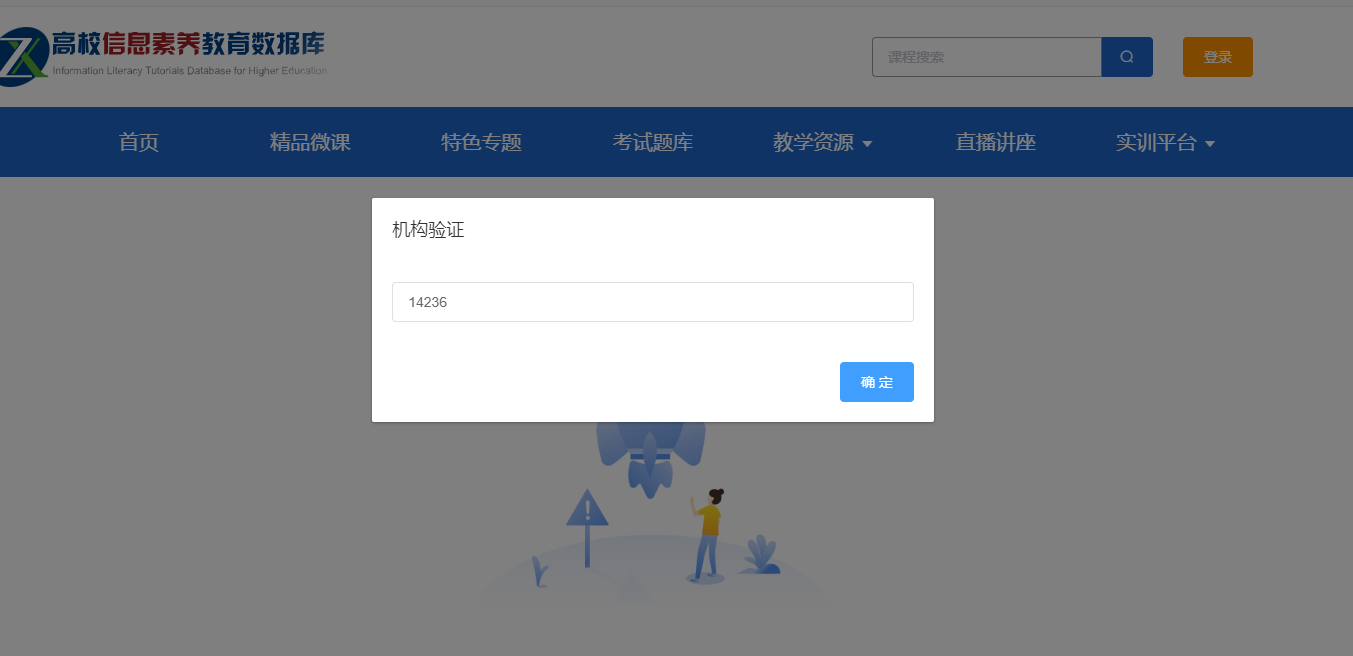
Task: Go to 特色专题 in the navigation bar
Action: point(482,142)
